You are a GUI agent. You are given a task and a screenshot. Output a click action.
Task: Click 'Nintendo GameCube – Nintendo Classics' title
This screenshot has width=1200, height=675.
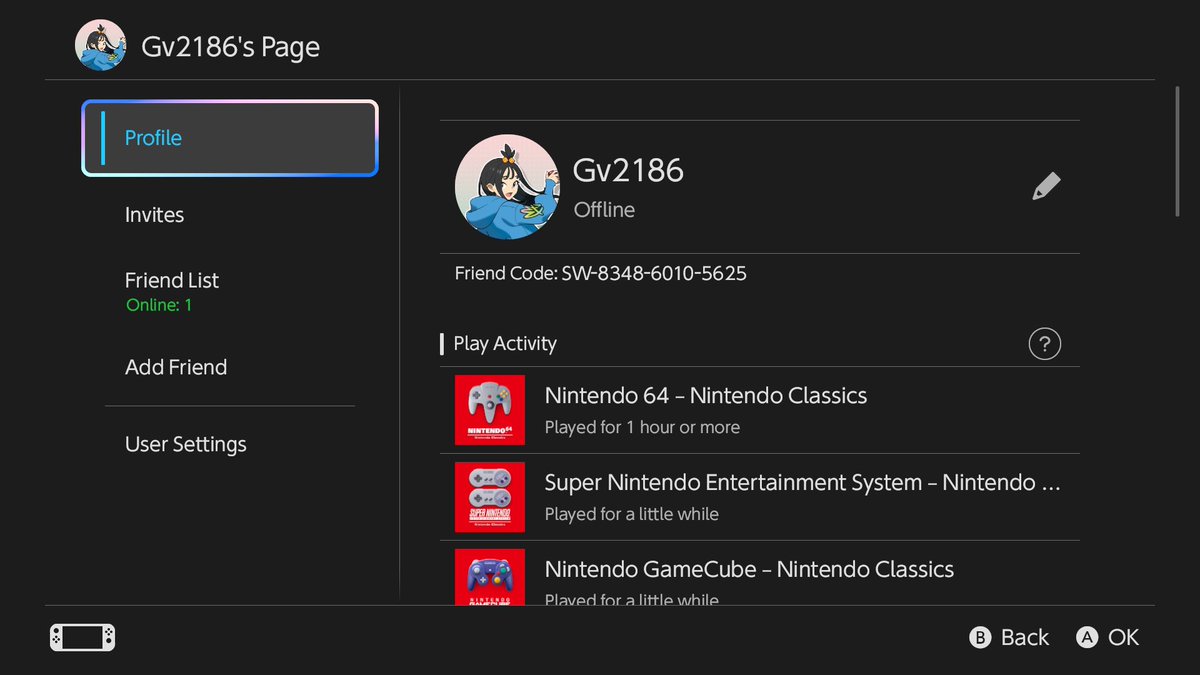pyautogui.click(x=749, y=570)
